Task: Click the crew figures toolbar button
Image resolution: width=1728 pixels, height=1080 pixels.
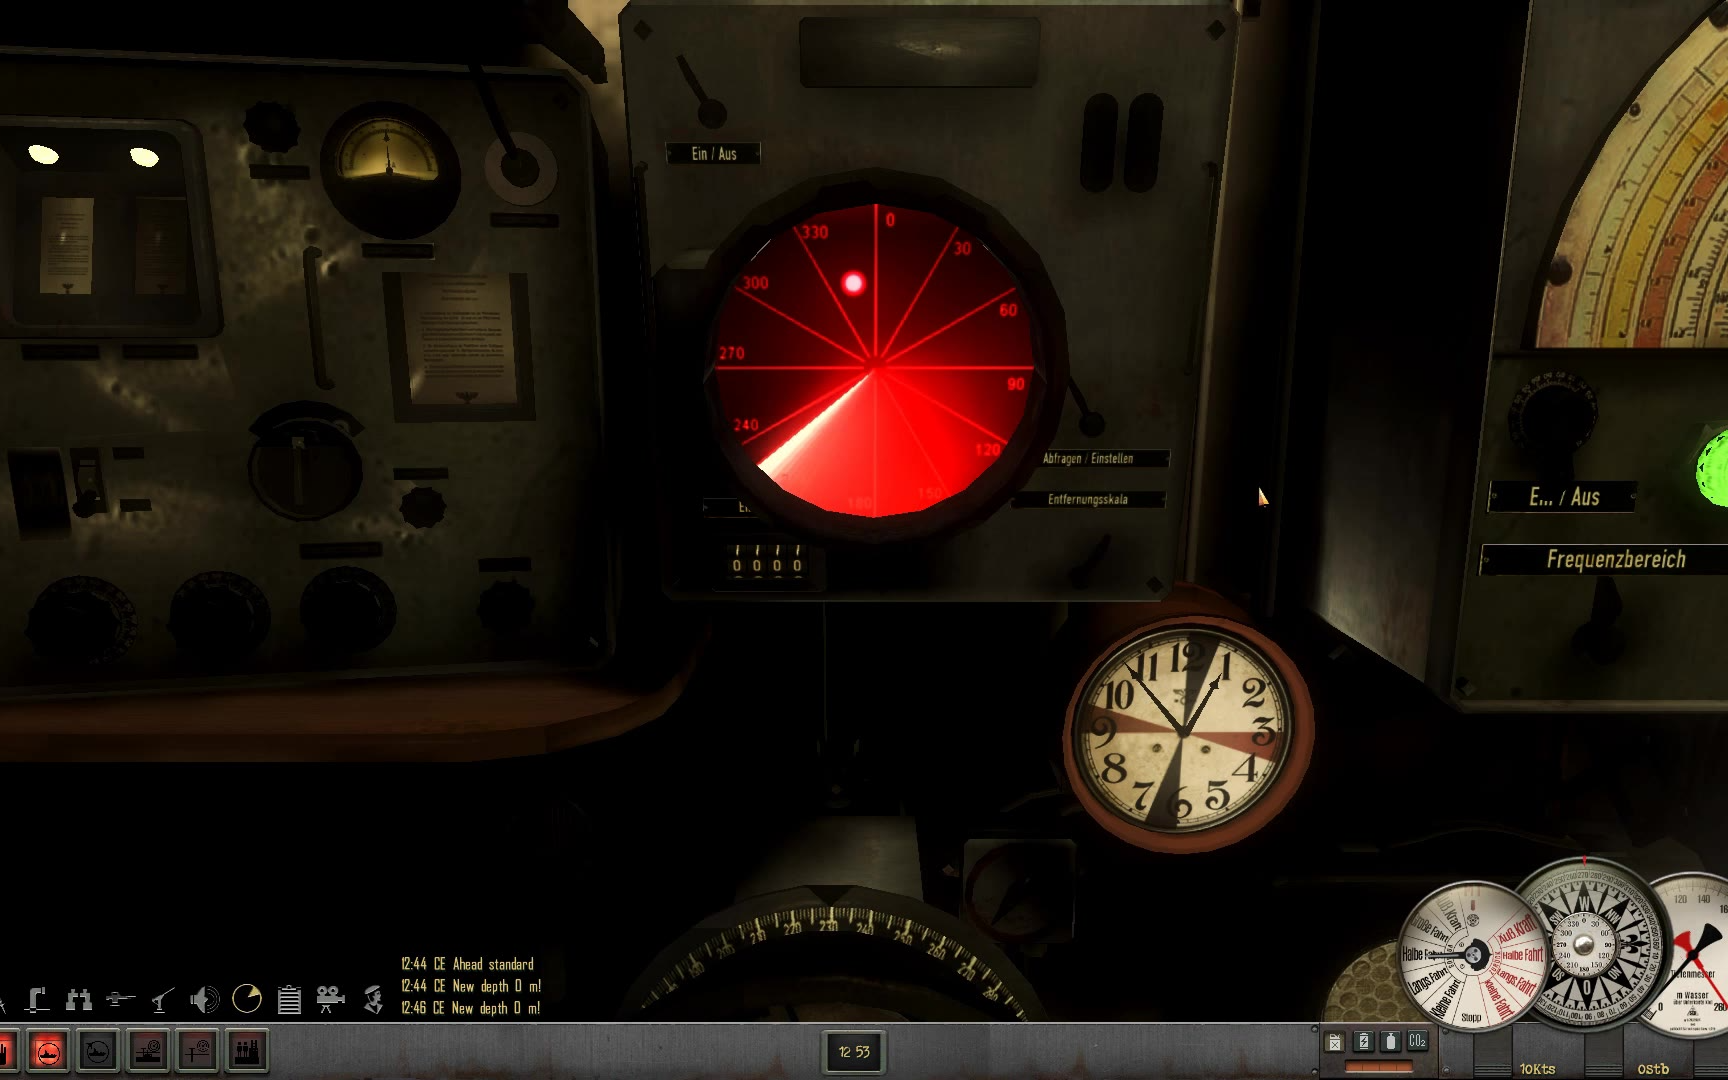Action: [247, 1052]
